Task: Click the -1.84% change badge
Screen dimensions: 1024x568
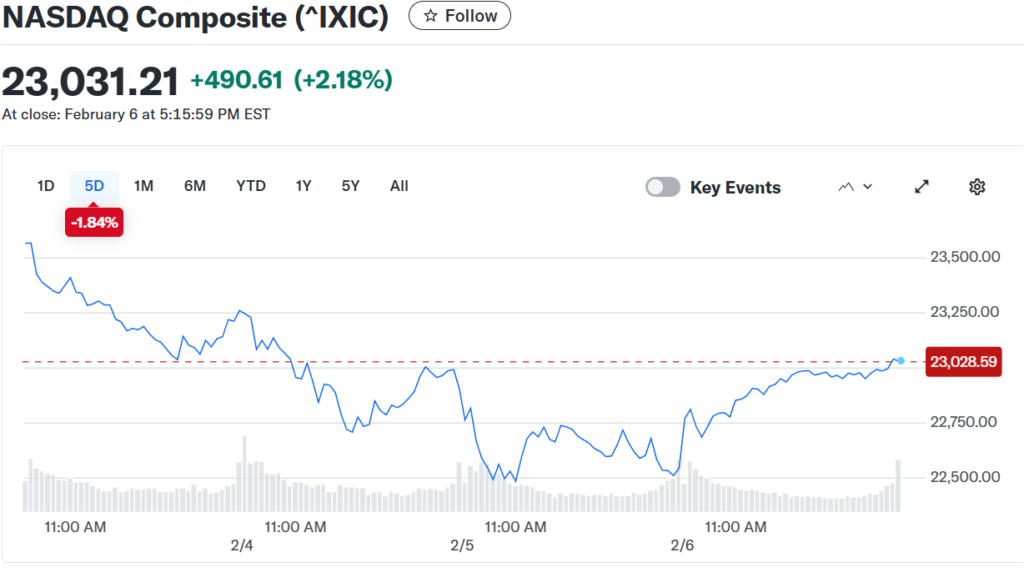Action: [94, 223]
